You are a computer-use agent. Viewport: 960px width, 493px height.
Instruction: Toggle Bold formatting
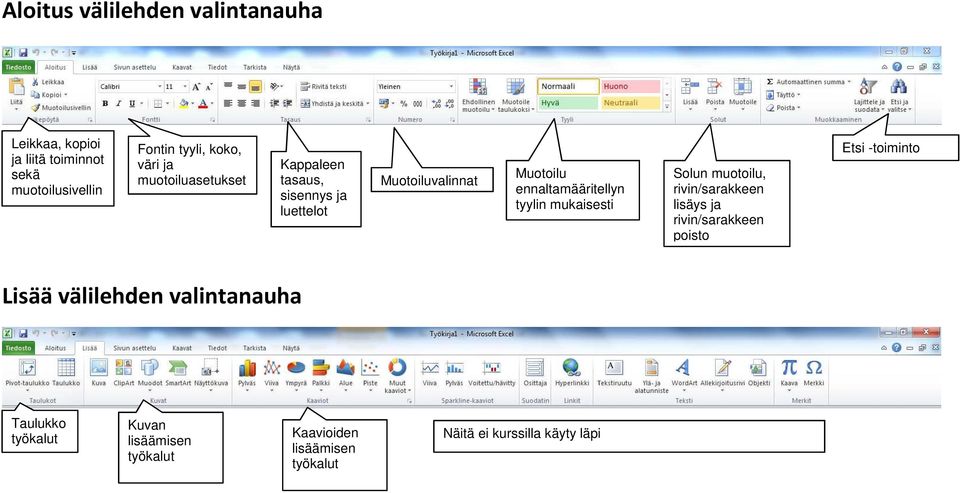pos(105,103)
